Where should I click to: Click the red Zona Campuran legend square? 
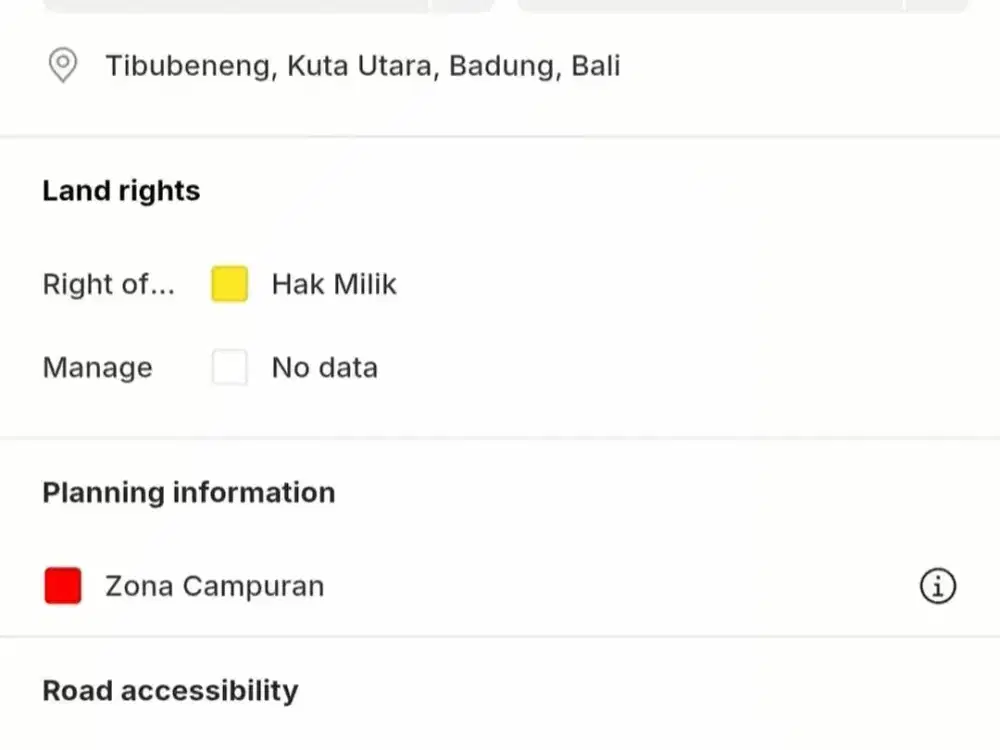point(62,586)
